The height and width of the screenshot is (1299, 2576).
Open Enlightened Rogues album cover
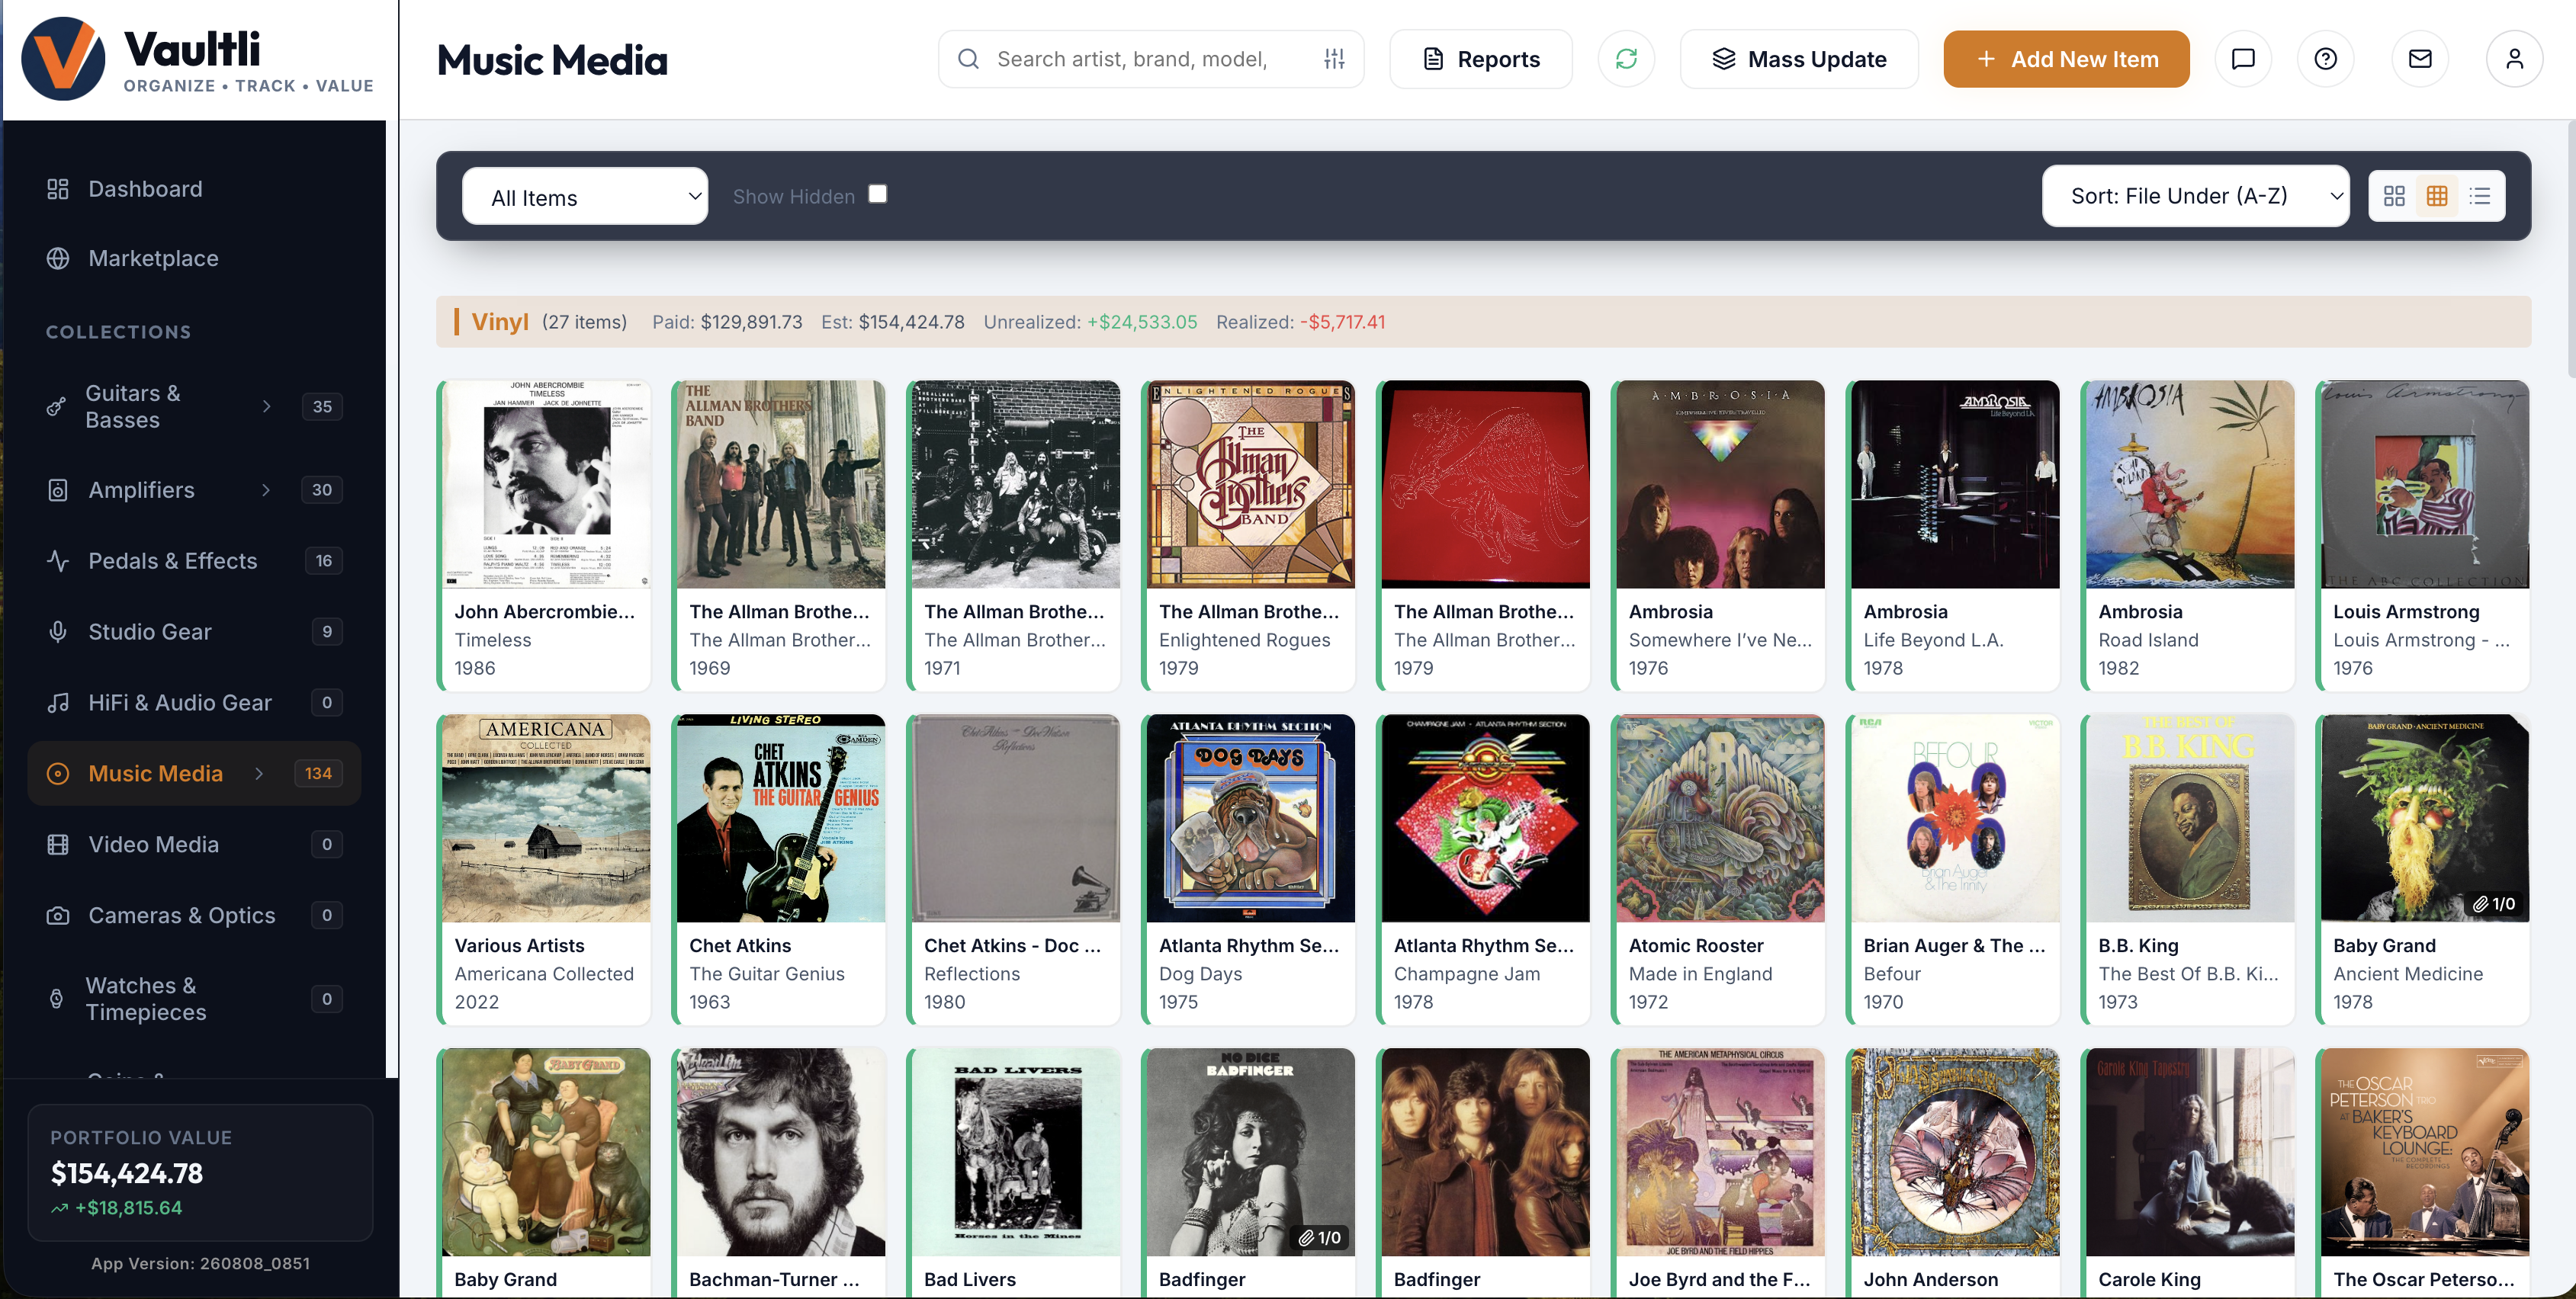(1250, 484)
